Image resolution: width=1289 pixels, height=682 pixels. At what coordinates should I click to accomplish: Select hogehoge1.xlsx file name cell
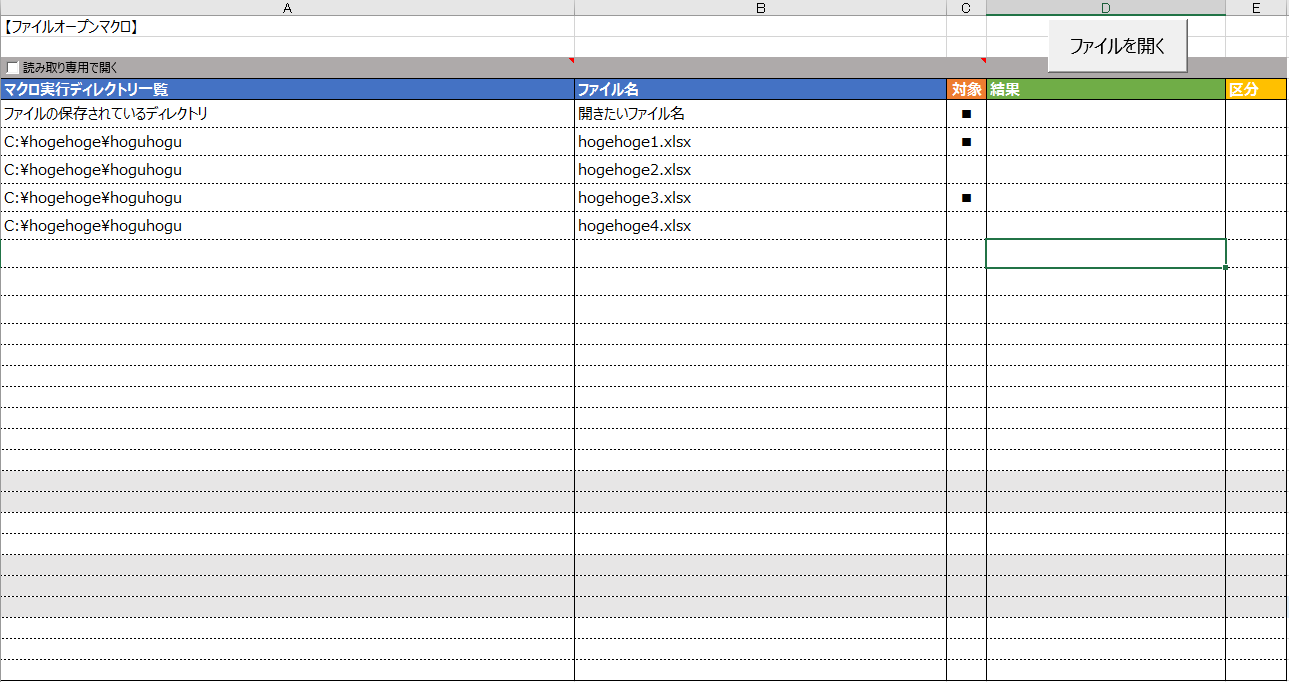(760, 142)
